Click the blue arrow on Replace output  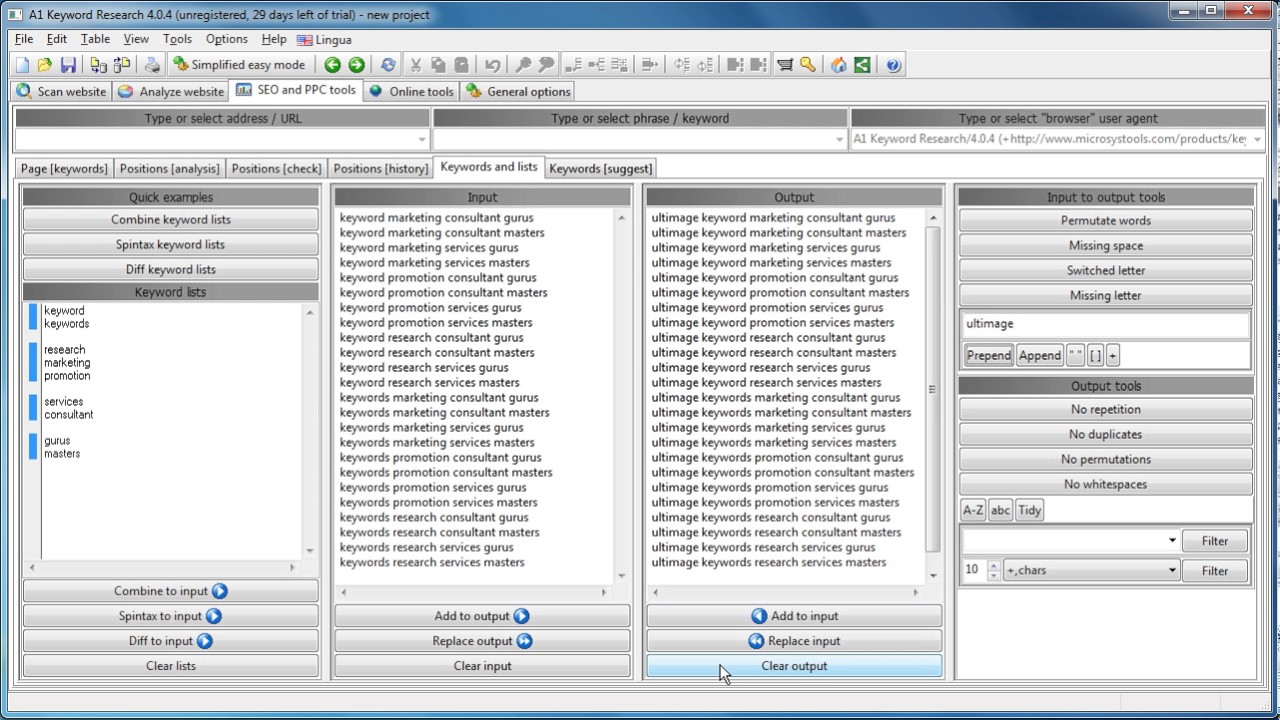(525, 641)
